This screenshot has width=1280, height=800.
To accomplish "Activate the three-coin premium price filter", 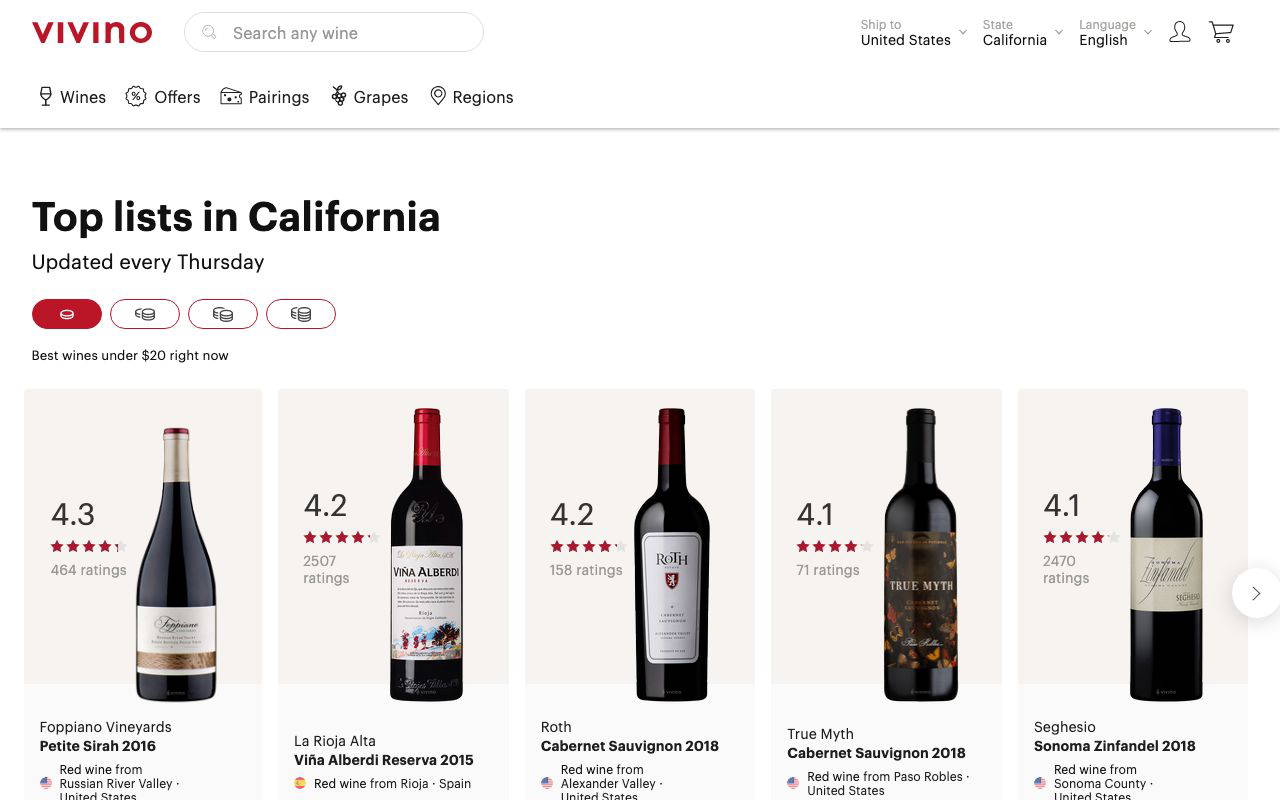I will tap(223, 313).
